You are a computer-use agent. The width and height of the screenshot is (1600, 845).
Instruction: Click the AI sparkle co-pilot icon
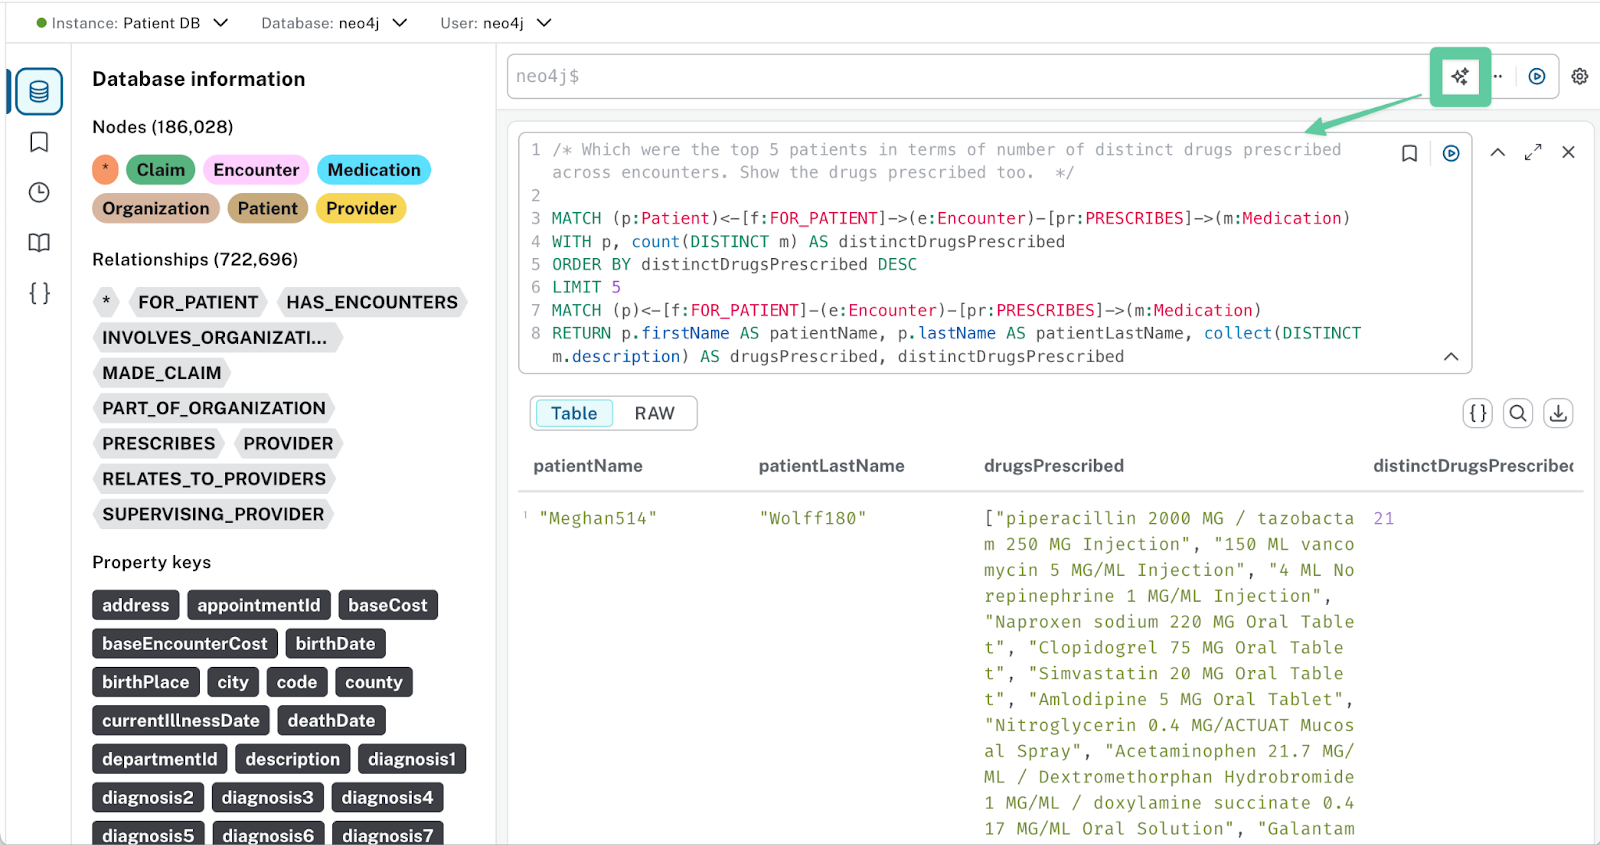(x=1460, y=76)
